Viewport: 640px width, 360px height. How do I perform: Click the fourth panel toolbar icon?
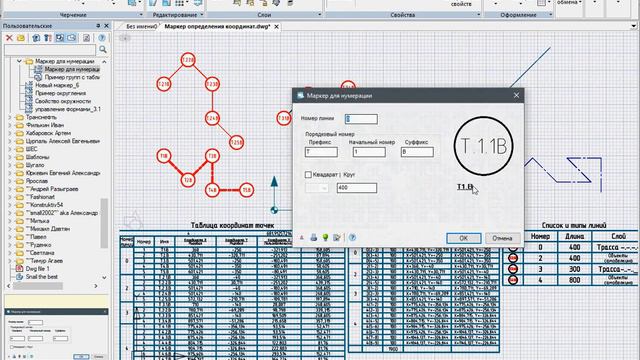coord(48,38)
